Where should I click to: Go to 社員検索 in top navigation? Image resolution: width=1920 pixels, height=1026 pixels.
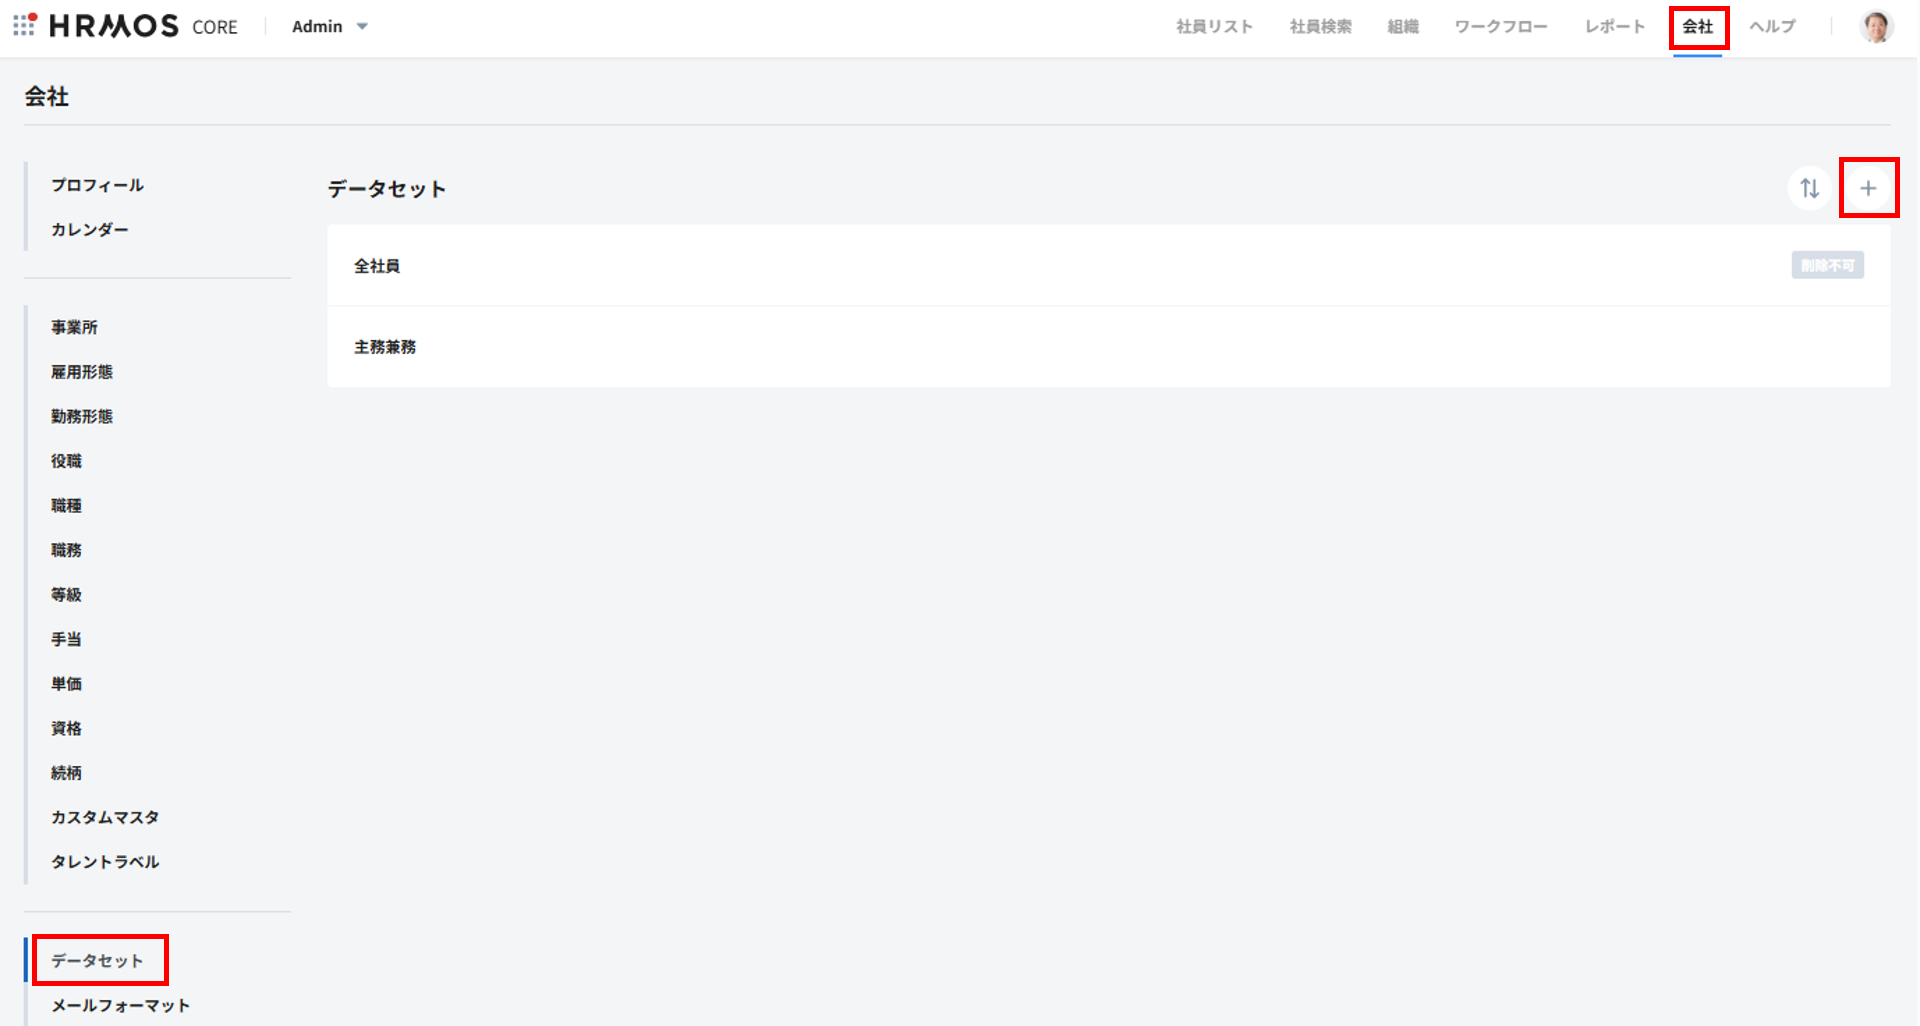1320,27
